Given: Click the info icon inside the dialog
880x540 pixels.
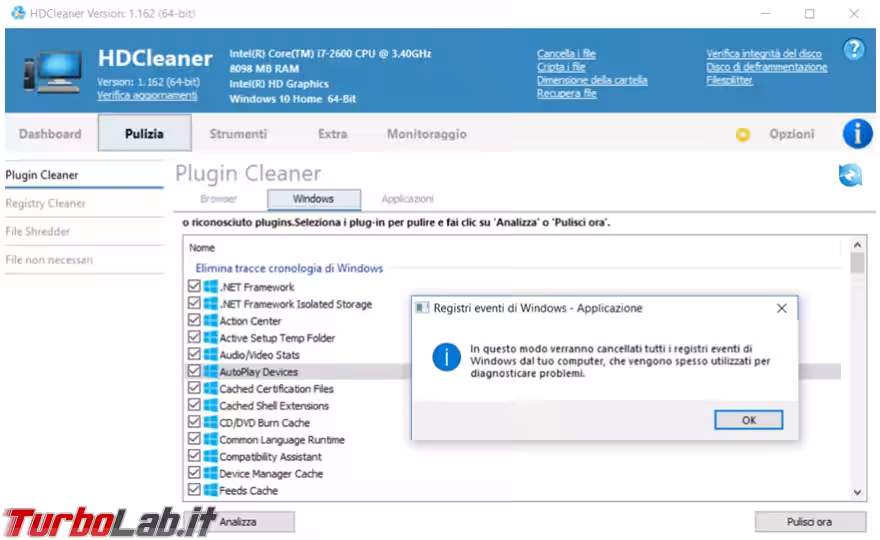Looking at the screenshot, I should [x=447, y=357].
